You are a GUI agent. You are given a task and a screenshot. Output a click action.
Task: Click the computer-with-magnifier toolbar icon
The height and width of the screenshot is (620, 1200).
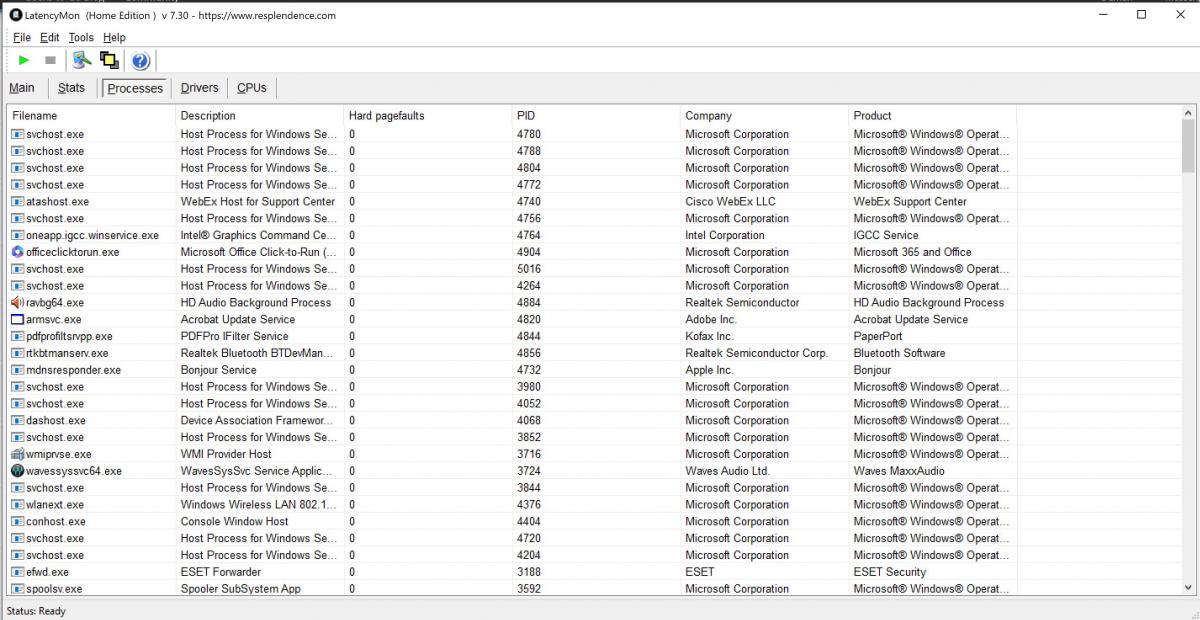(x=82, y=60)
